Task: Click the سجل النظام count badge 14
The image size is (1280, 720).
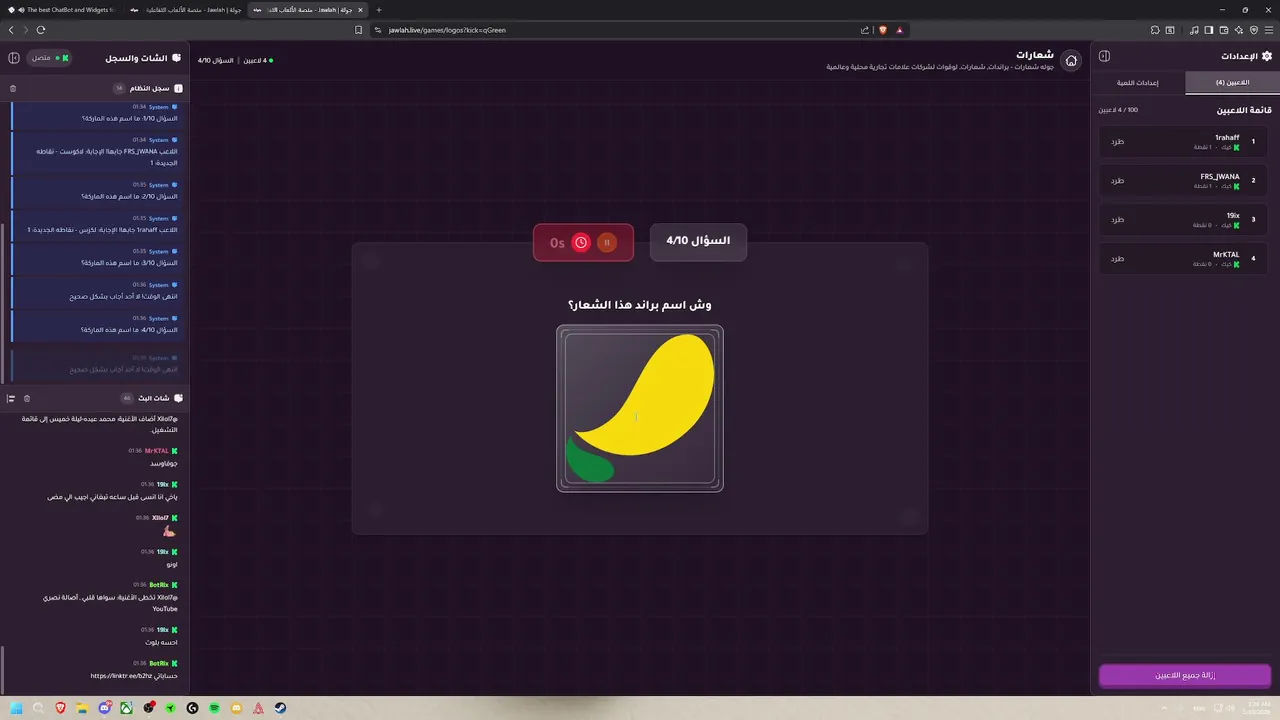Action: [119, 88]
